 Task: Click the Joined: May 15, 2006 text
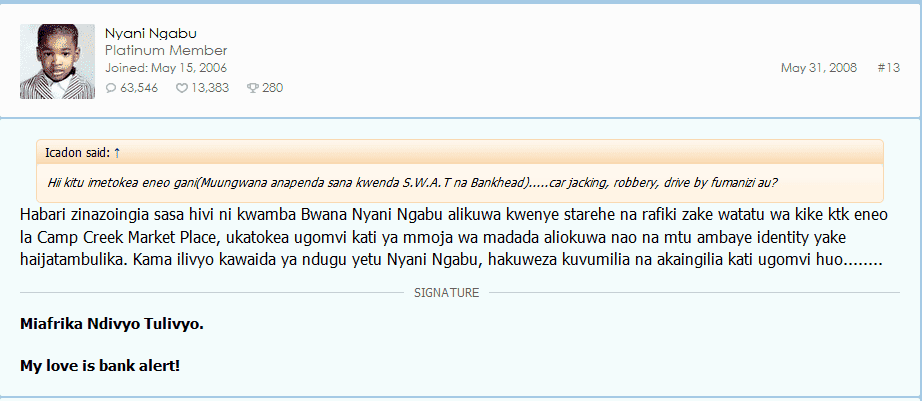point(166,68)
